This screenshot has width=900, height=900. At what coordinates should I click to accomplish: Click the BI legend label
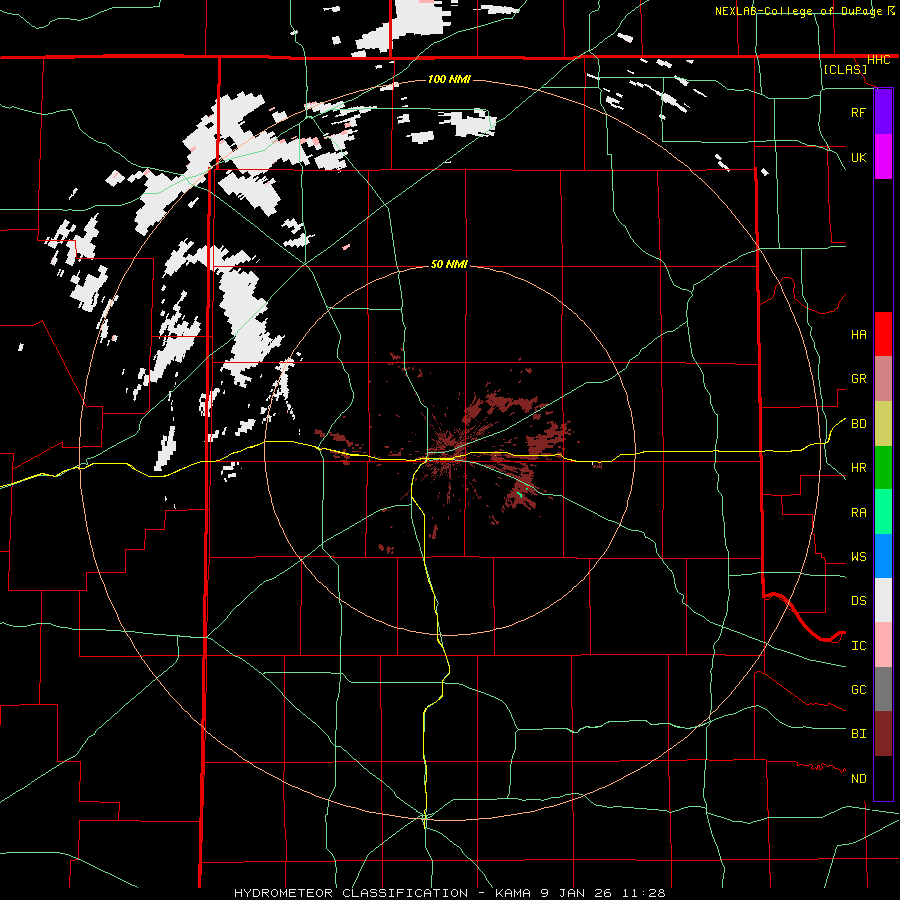click(x=858, y=734)
